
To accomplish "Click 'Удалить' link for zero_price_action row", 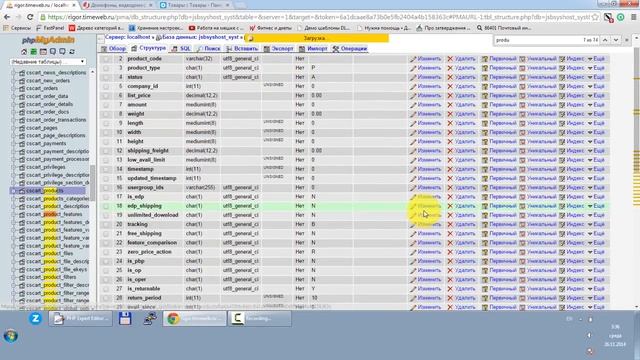I will tap(465, 252).
